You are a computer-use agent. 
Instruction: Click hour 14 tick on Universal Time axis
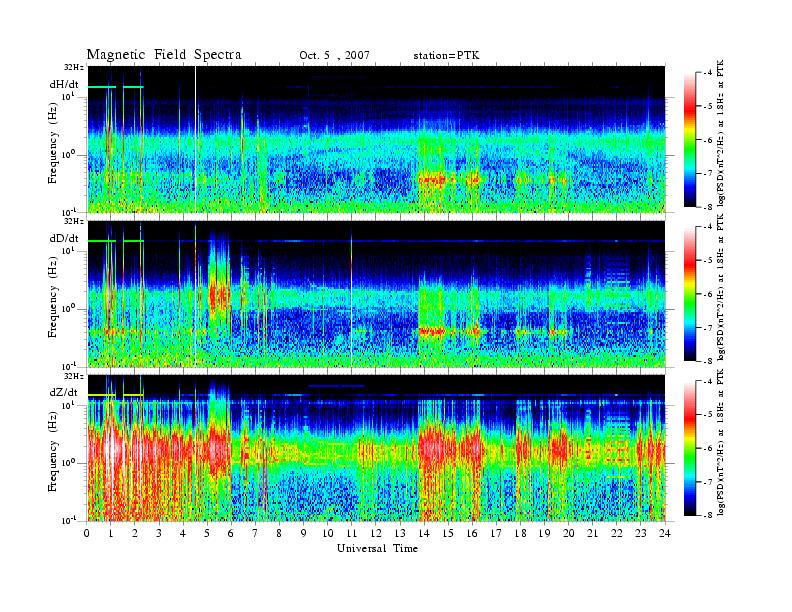click(424, 533)
